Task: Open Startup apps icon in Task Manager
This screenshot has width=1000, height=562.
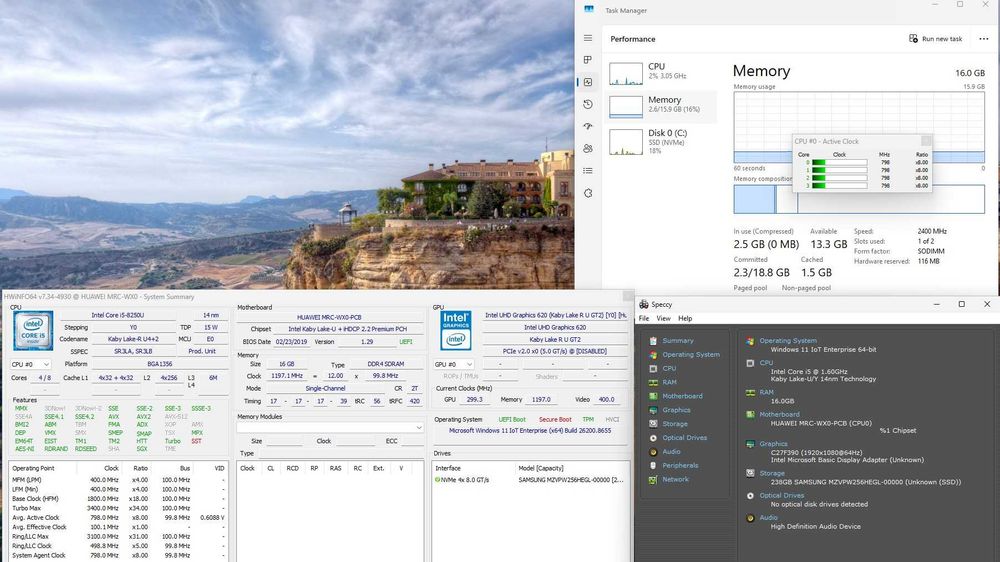Action: click(x=588, y=126)
